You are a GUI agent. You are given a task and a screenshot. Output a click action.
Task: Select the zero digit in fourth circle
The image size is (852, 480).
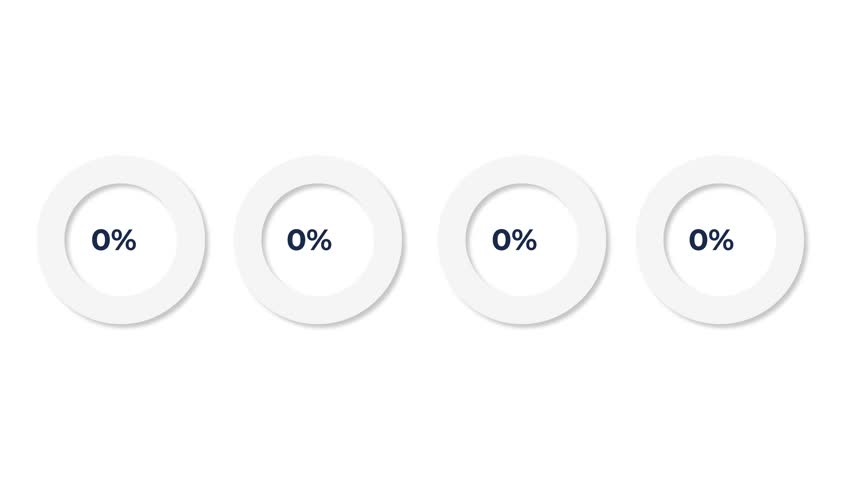699,240
